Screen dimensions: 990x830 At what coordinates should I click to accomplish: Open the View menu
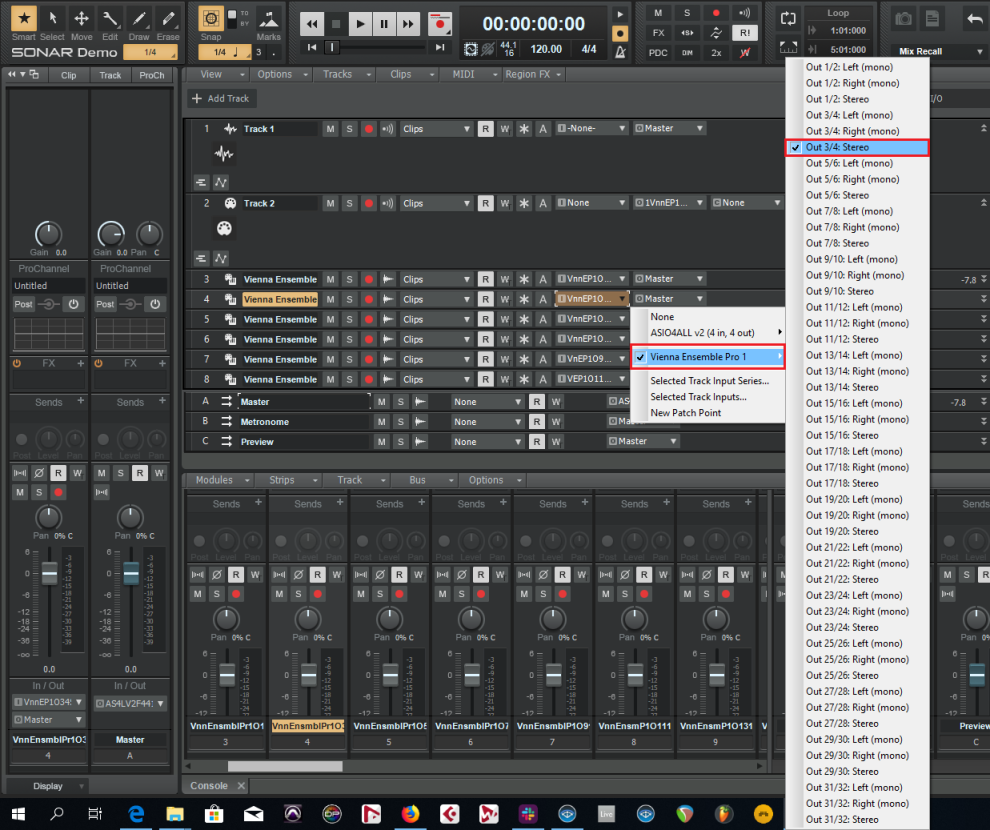tap(219, 74)
